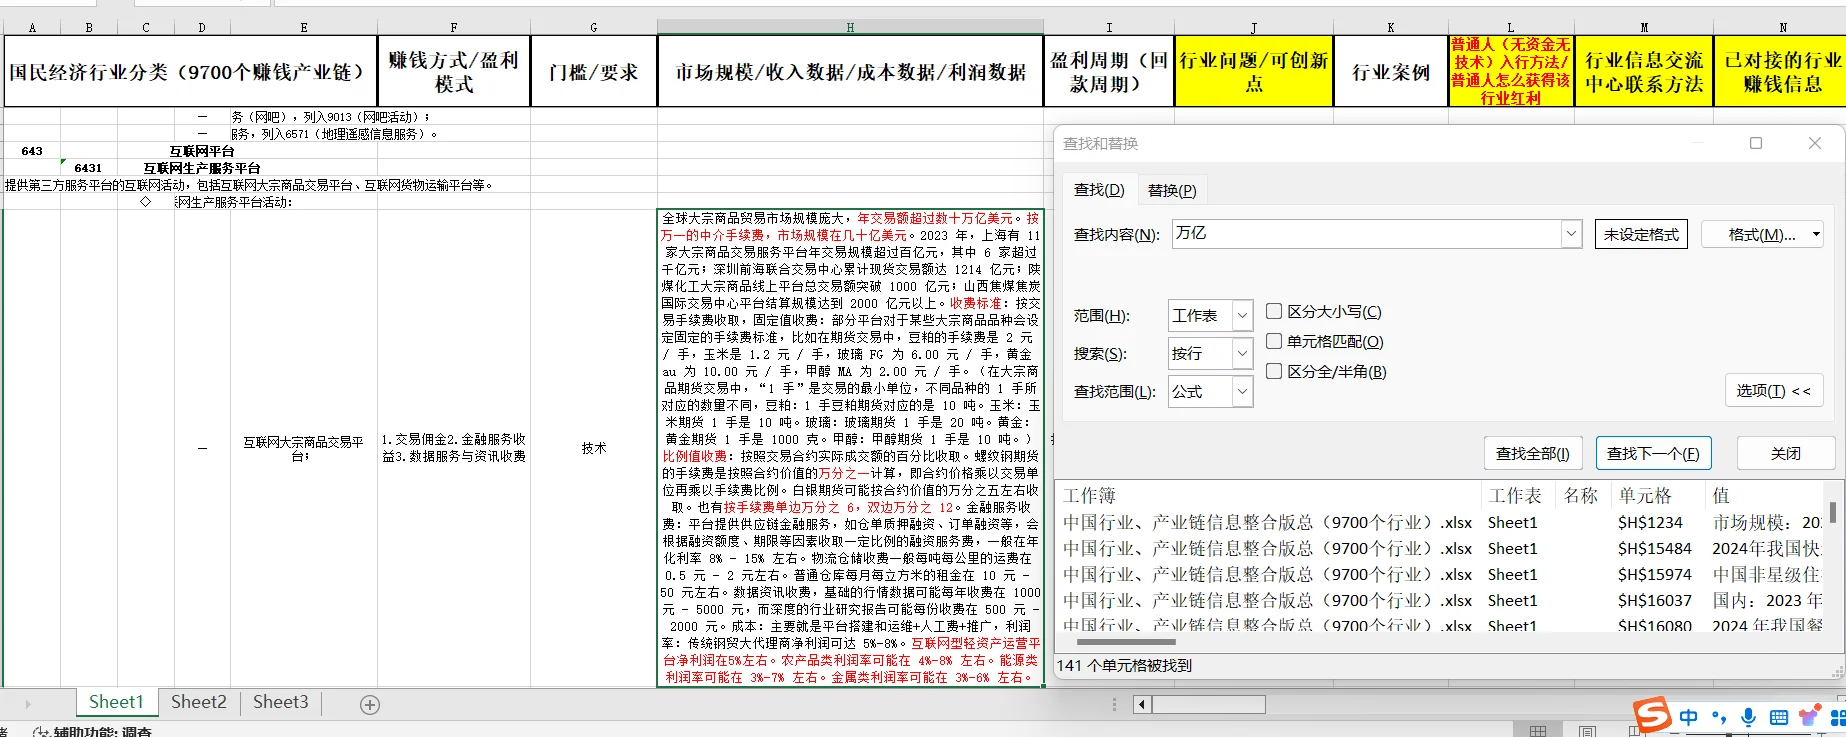Click the 互联网生产服务平台 cell

tap(202, 168)
